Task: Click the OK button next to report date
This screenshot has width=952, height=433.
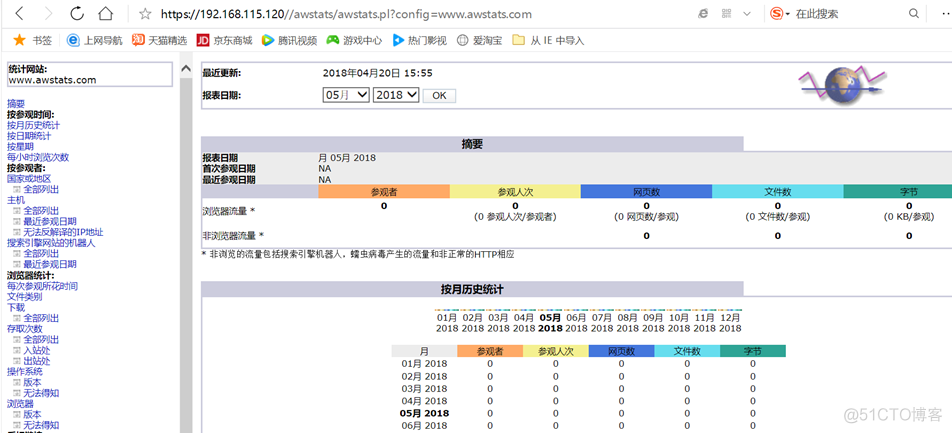Action: [x=439, y=95]
